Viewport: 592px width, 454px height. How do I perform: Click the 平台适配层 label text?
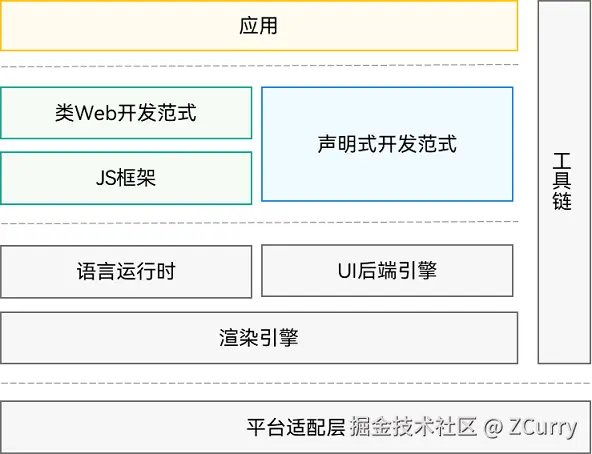[x=296, y=427]
